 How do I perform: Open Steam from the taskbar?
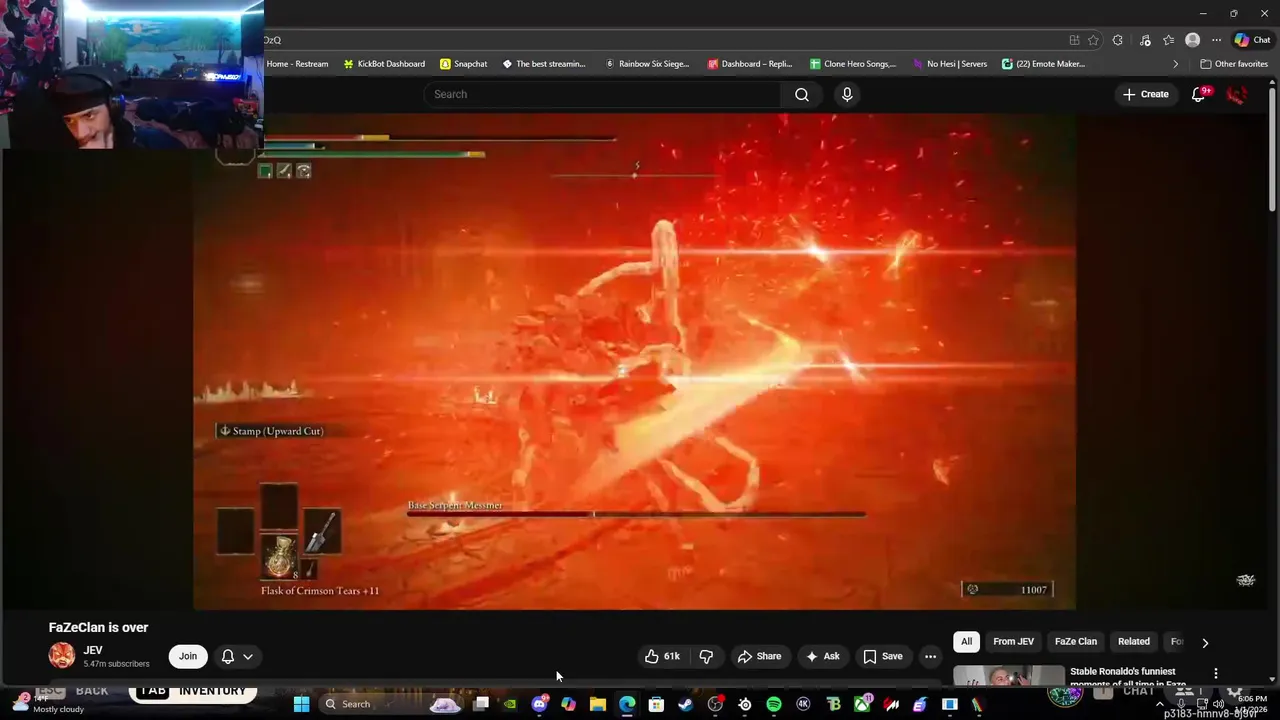point(686,704)
